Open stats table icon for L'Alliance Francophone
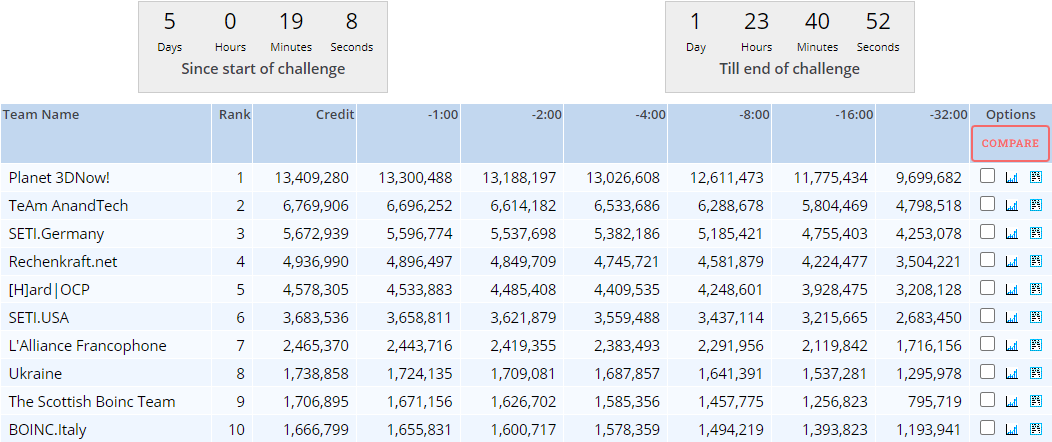Screen dimensions: 1052x442 pyautogui.click(x=1035, y=345)
